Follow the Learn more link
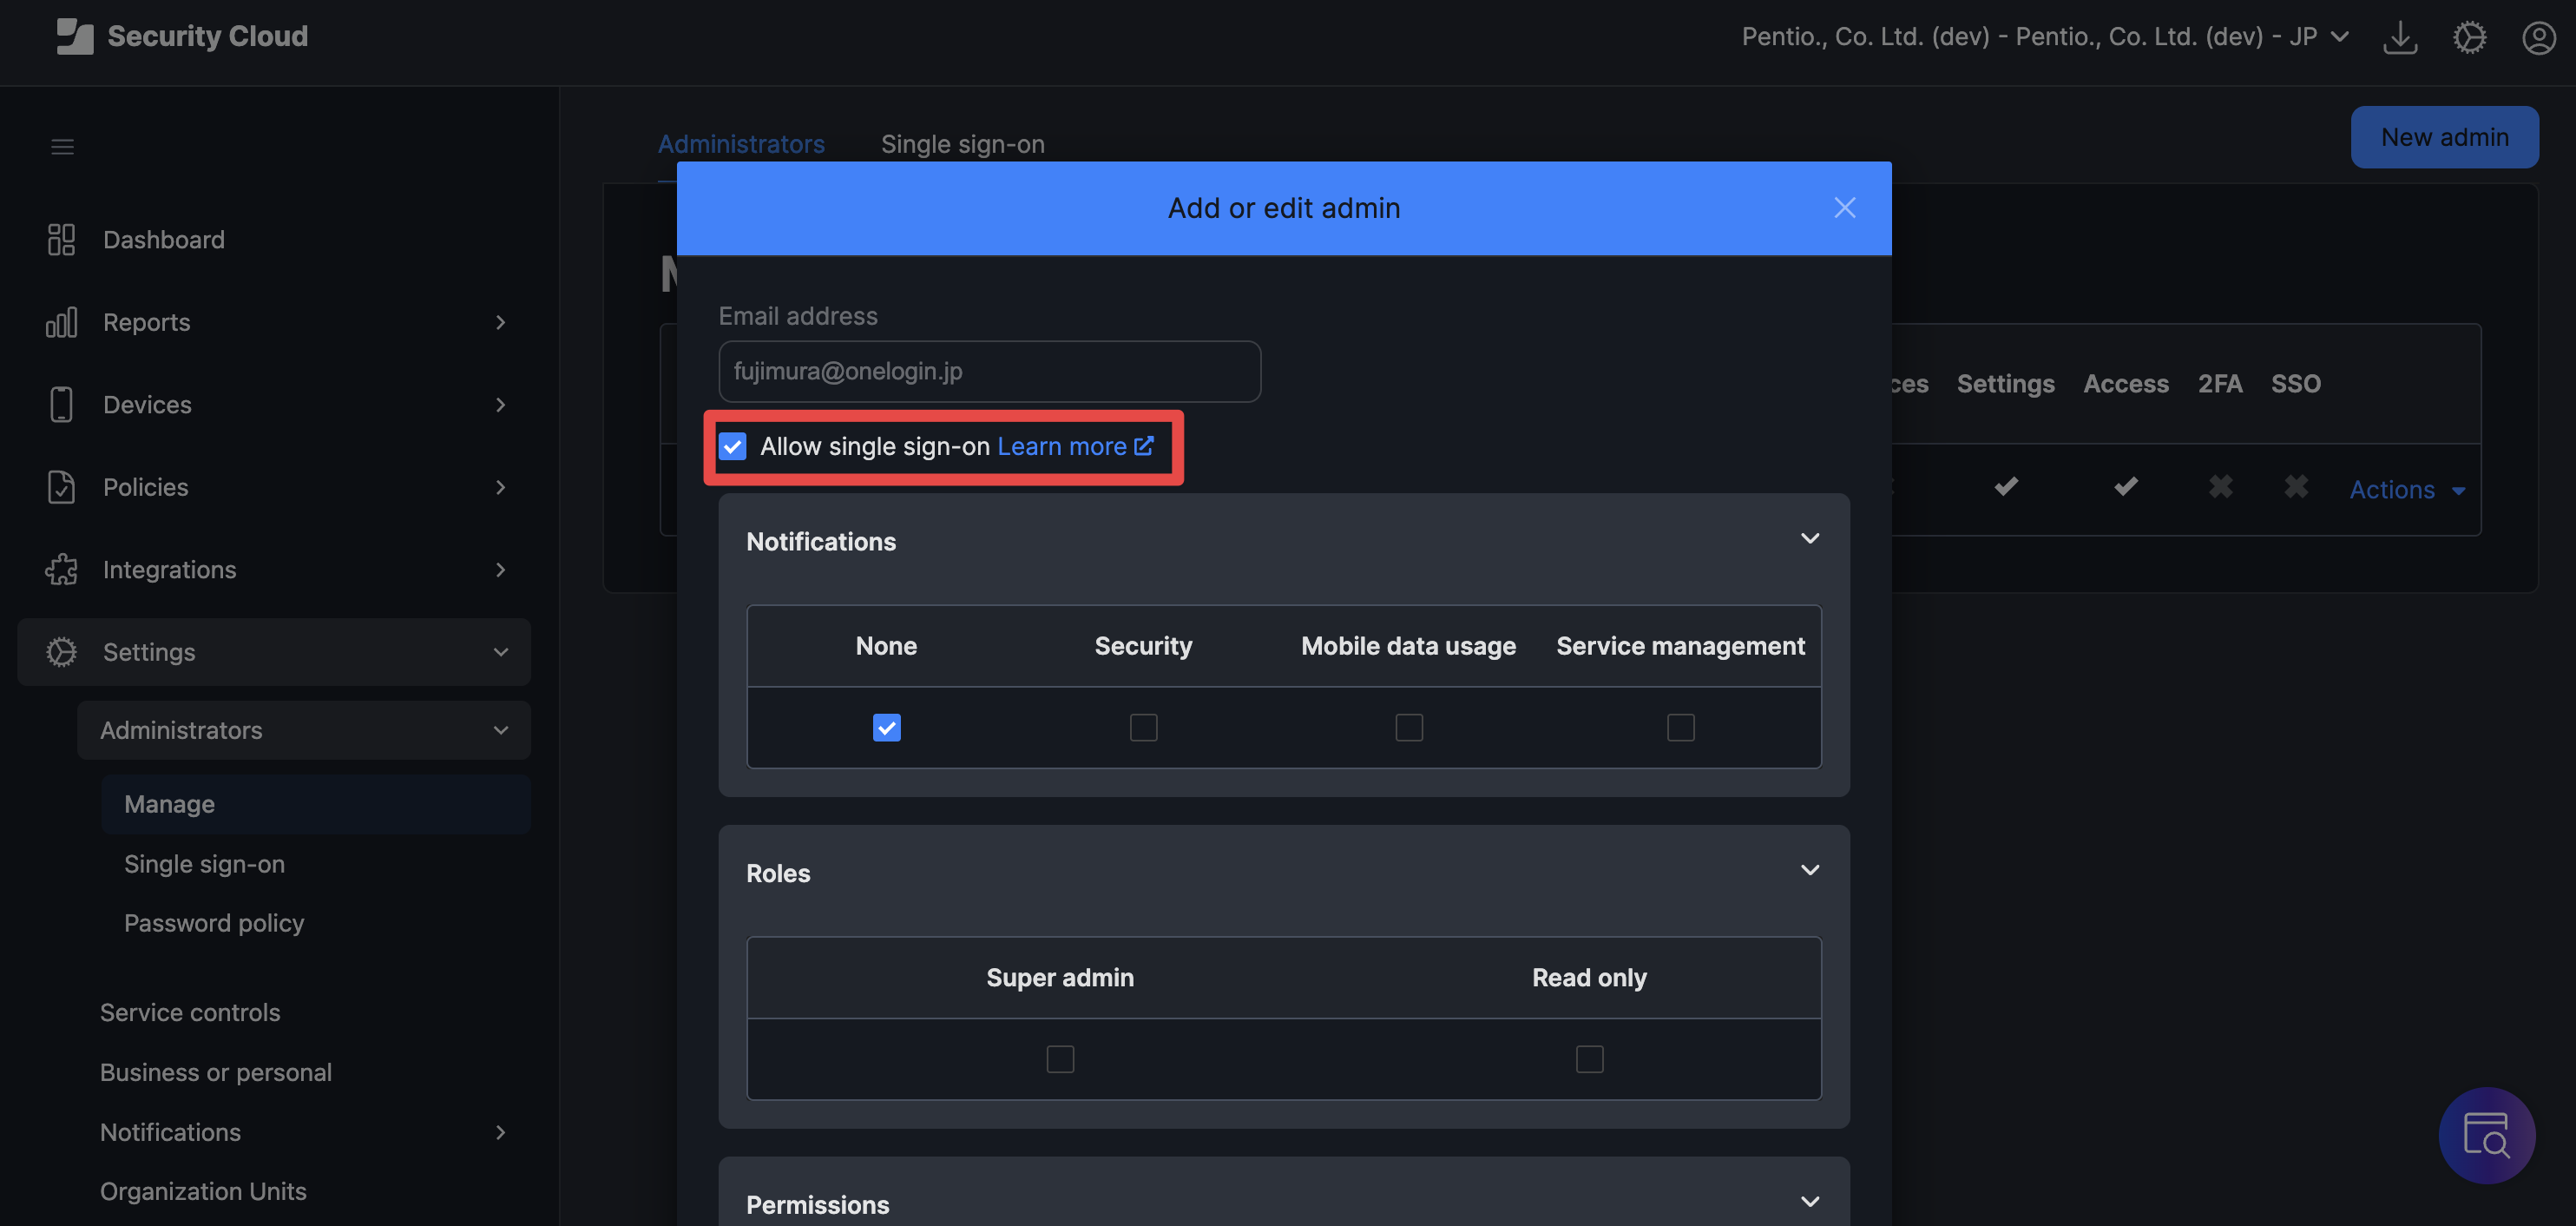The height and width of the screenshot is (1226, 2576). click(x=1061, y=446)
